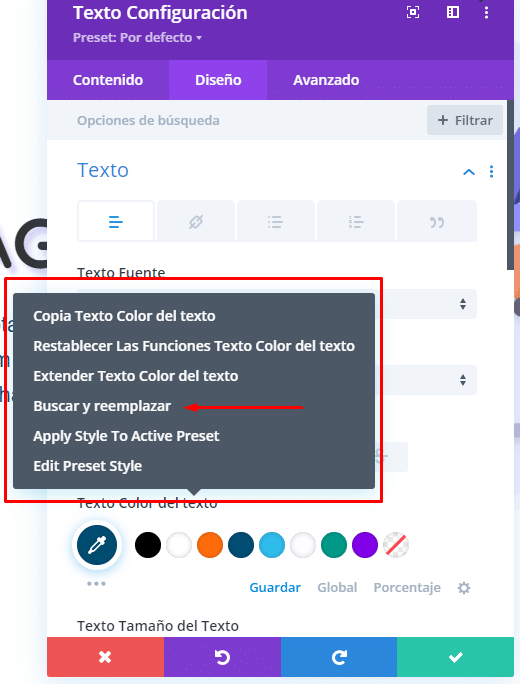
Task: Pick the dark blue color swatch
Action: coord(241,545)
